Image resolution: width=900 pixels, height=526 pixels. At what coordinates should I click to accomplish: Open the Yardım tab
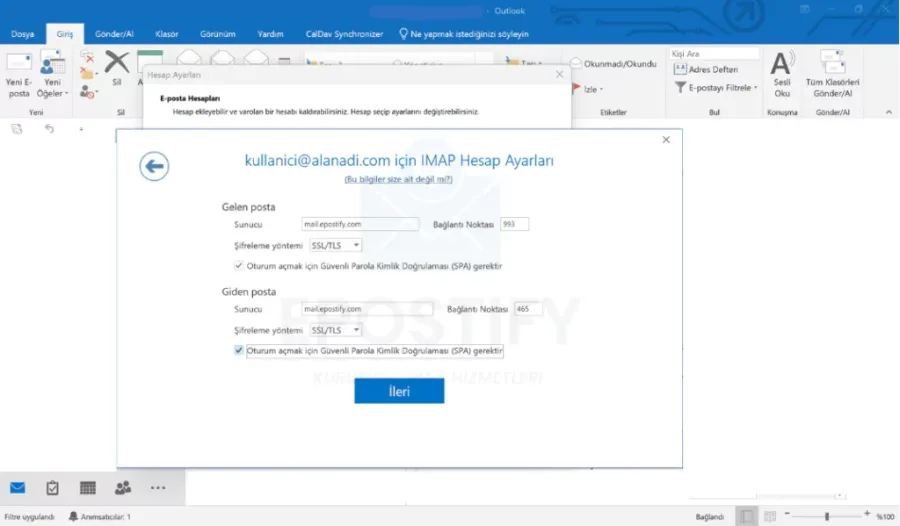[270, 34]
